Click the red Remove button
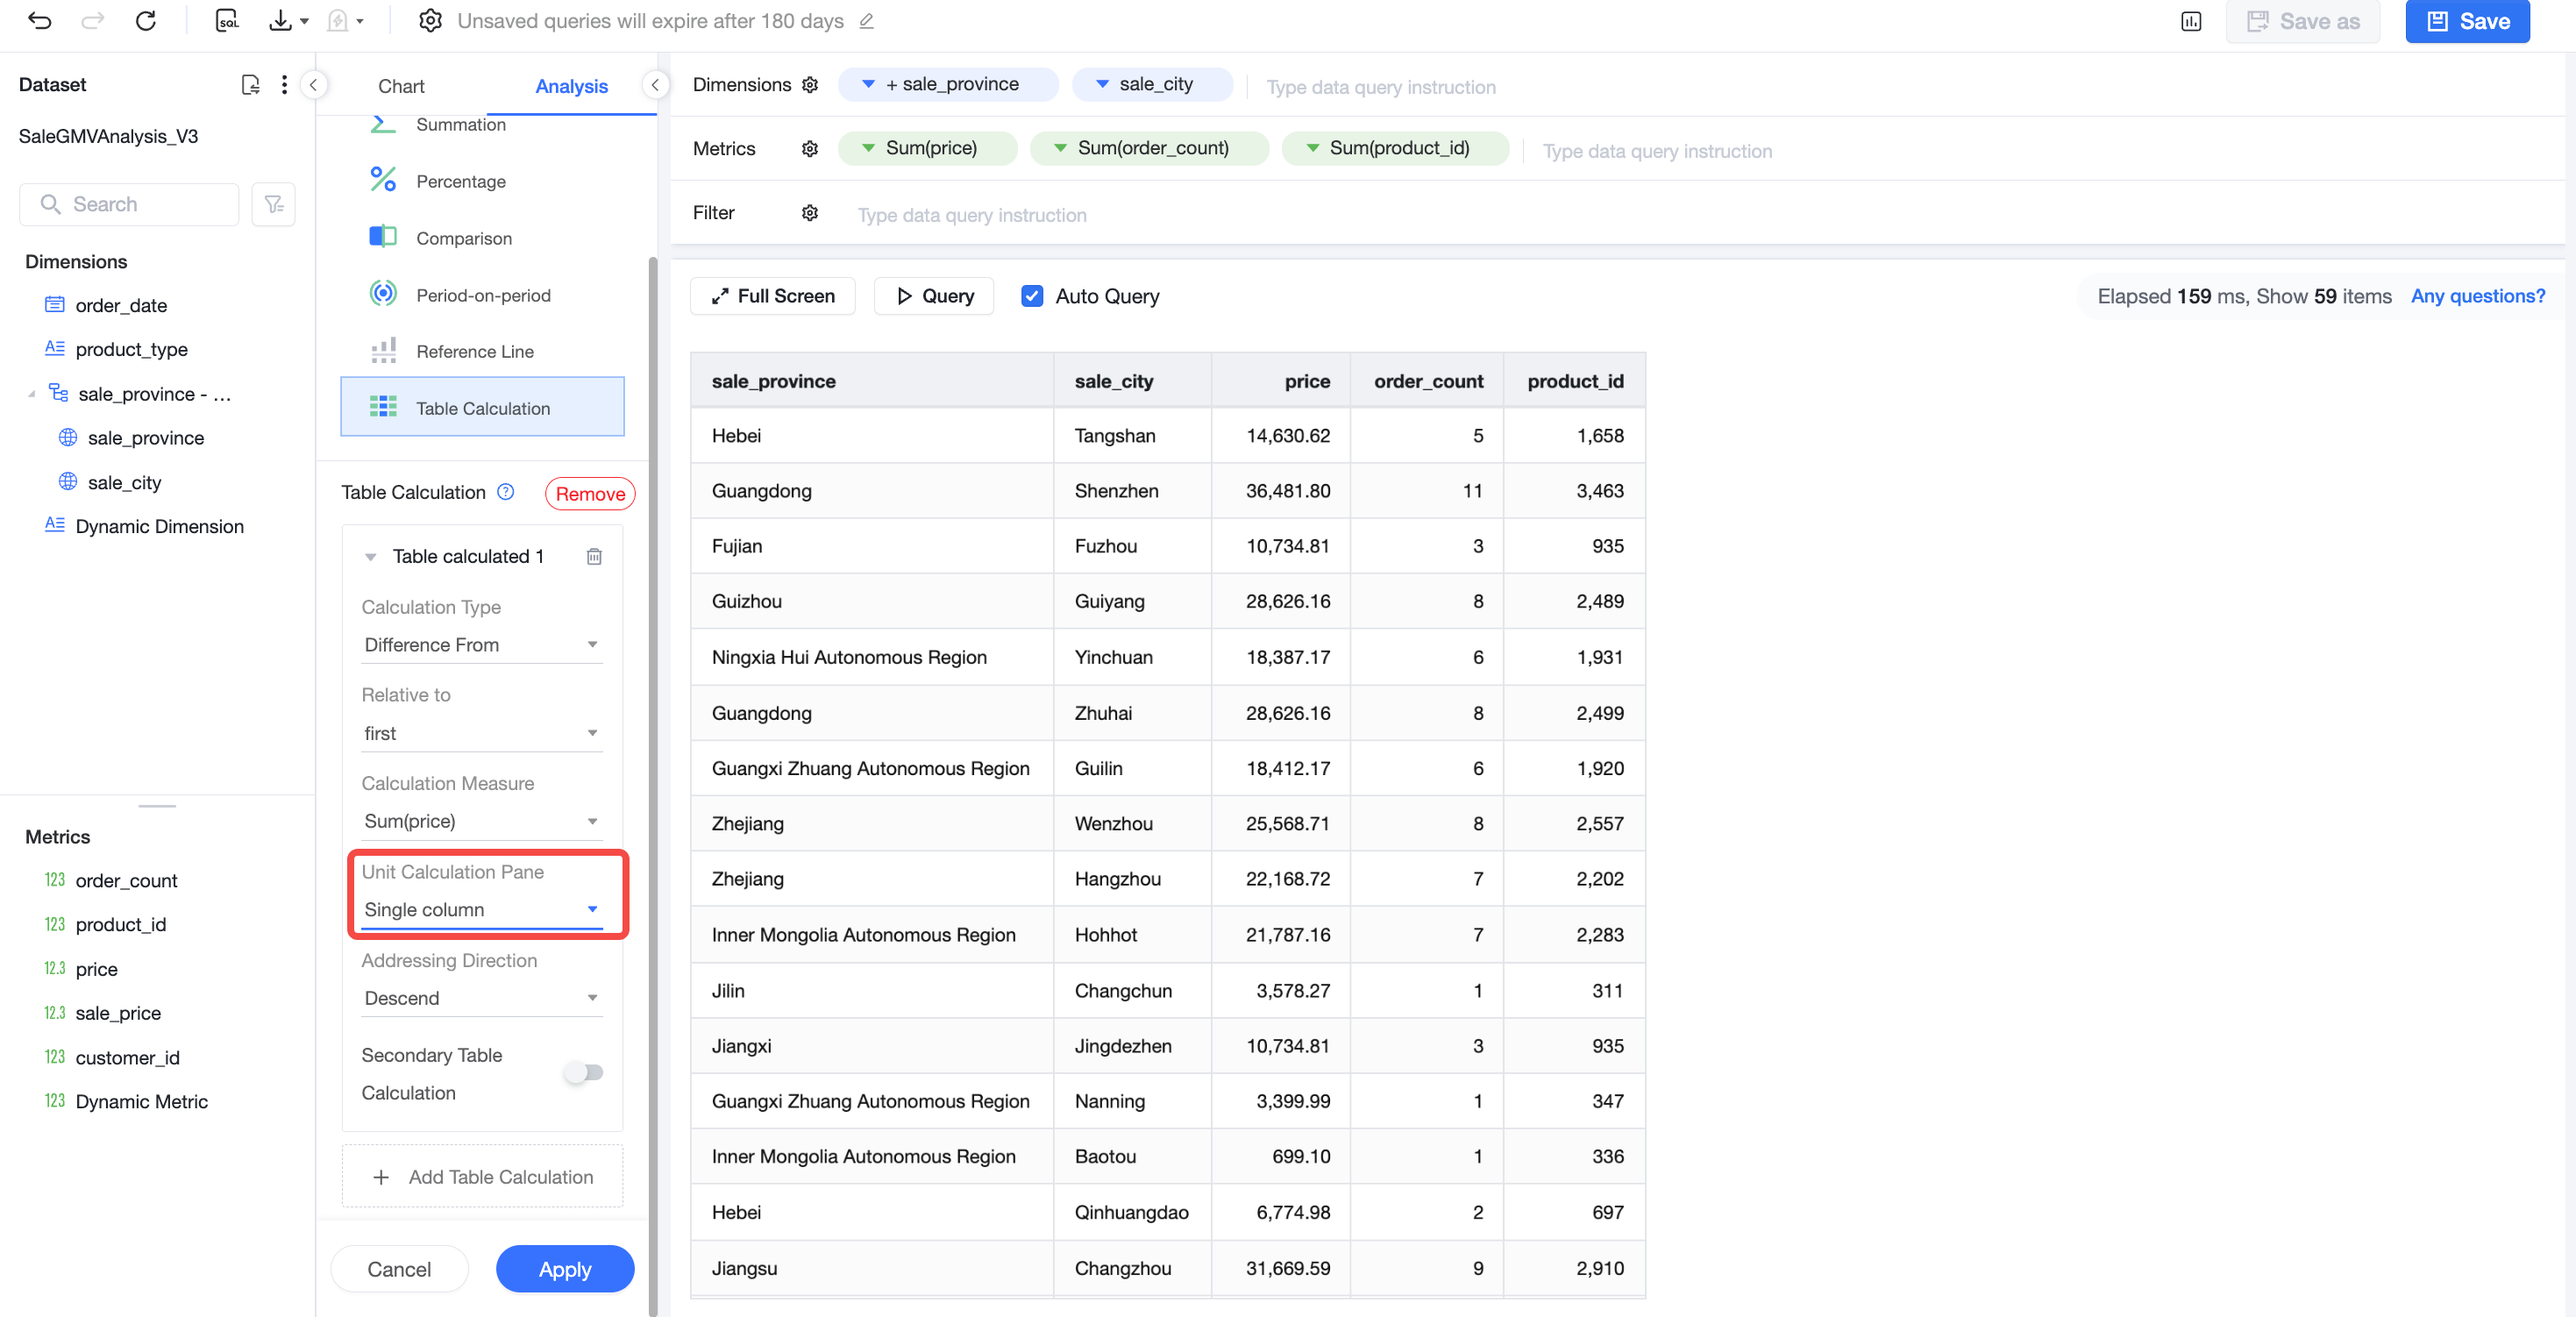 pos(590,494)
